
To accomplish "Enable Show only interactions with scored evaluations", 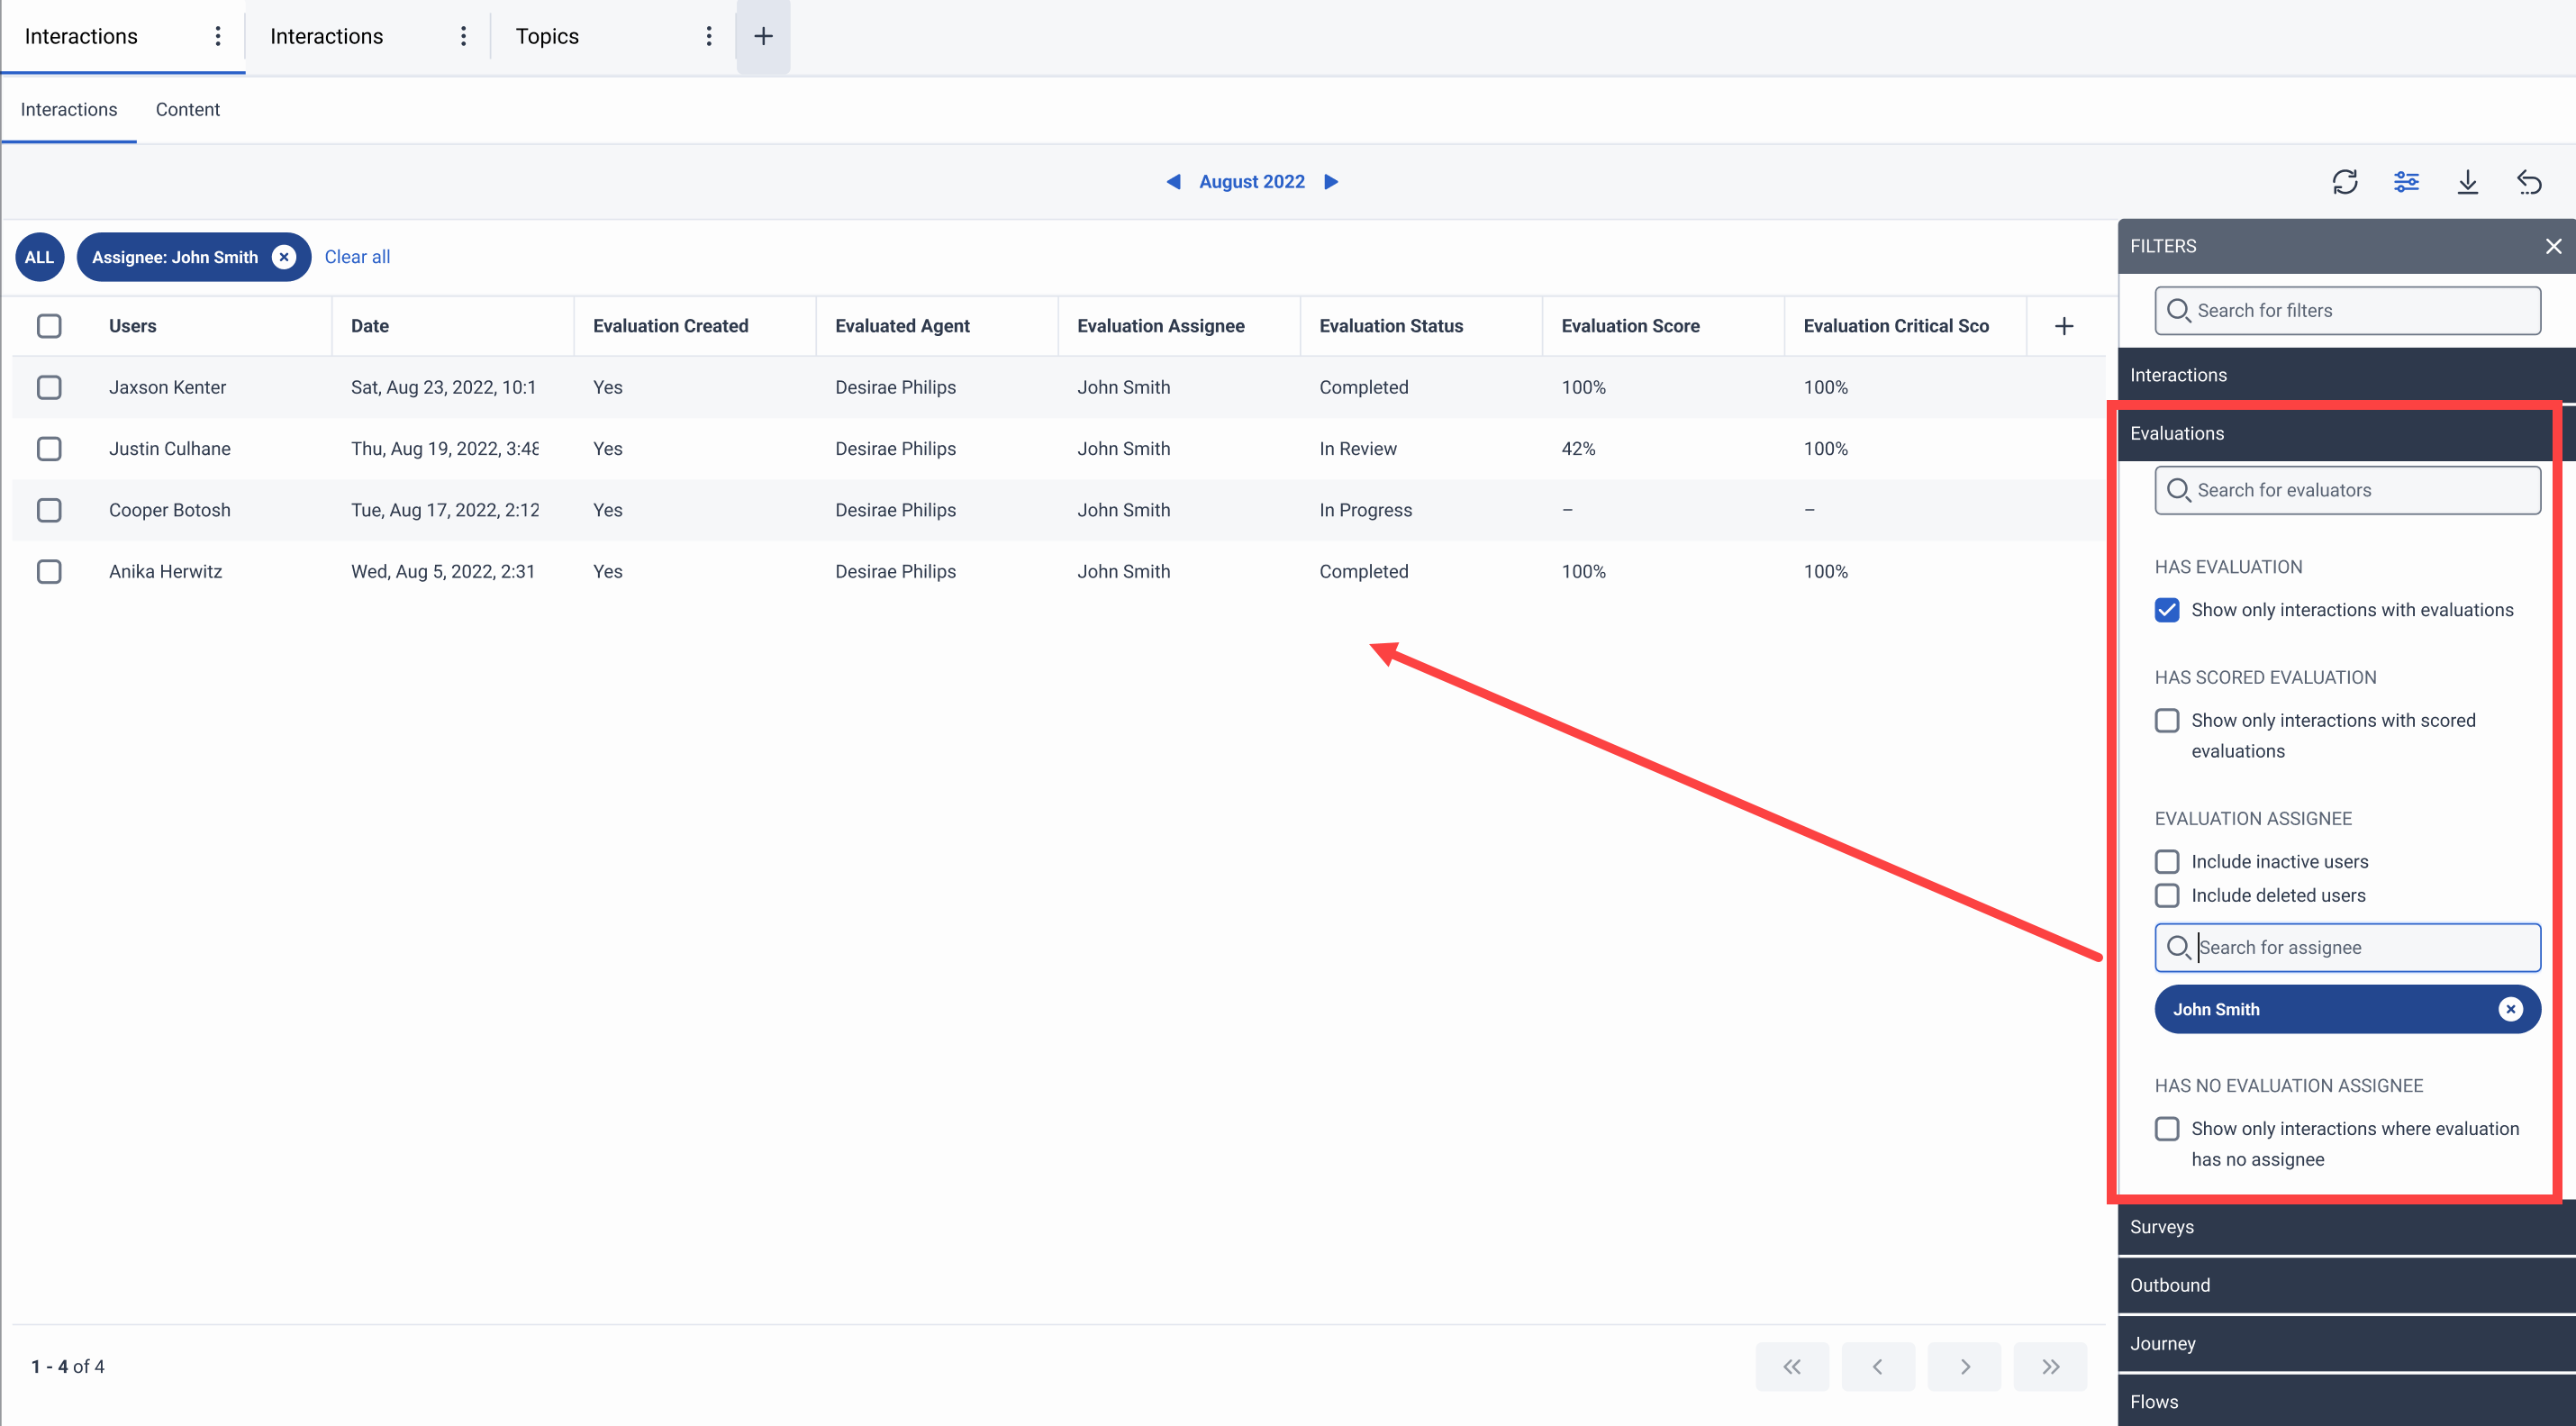I will [x=2167, y=720].
